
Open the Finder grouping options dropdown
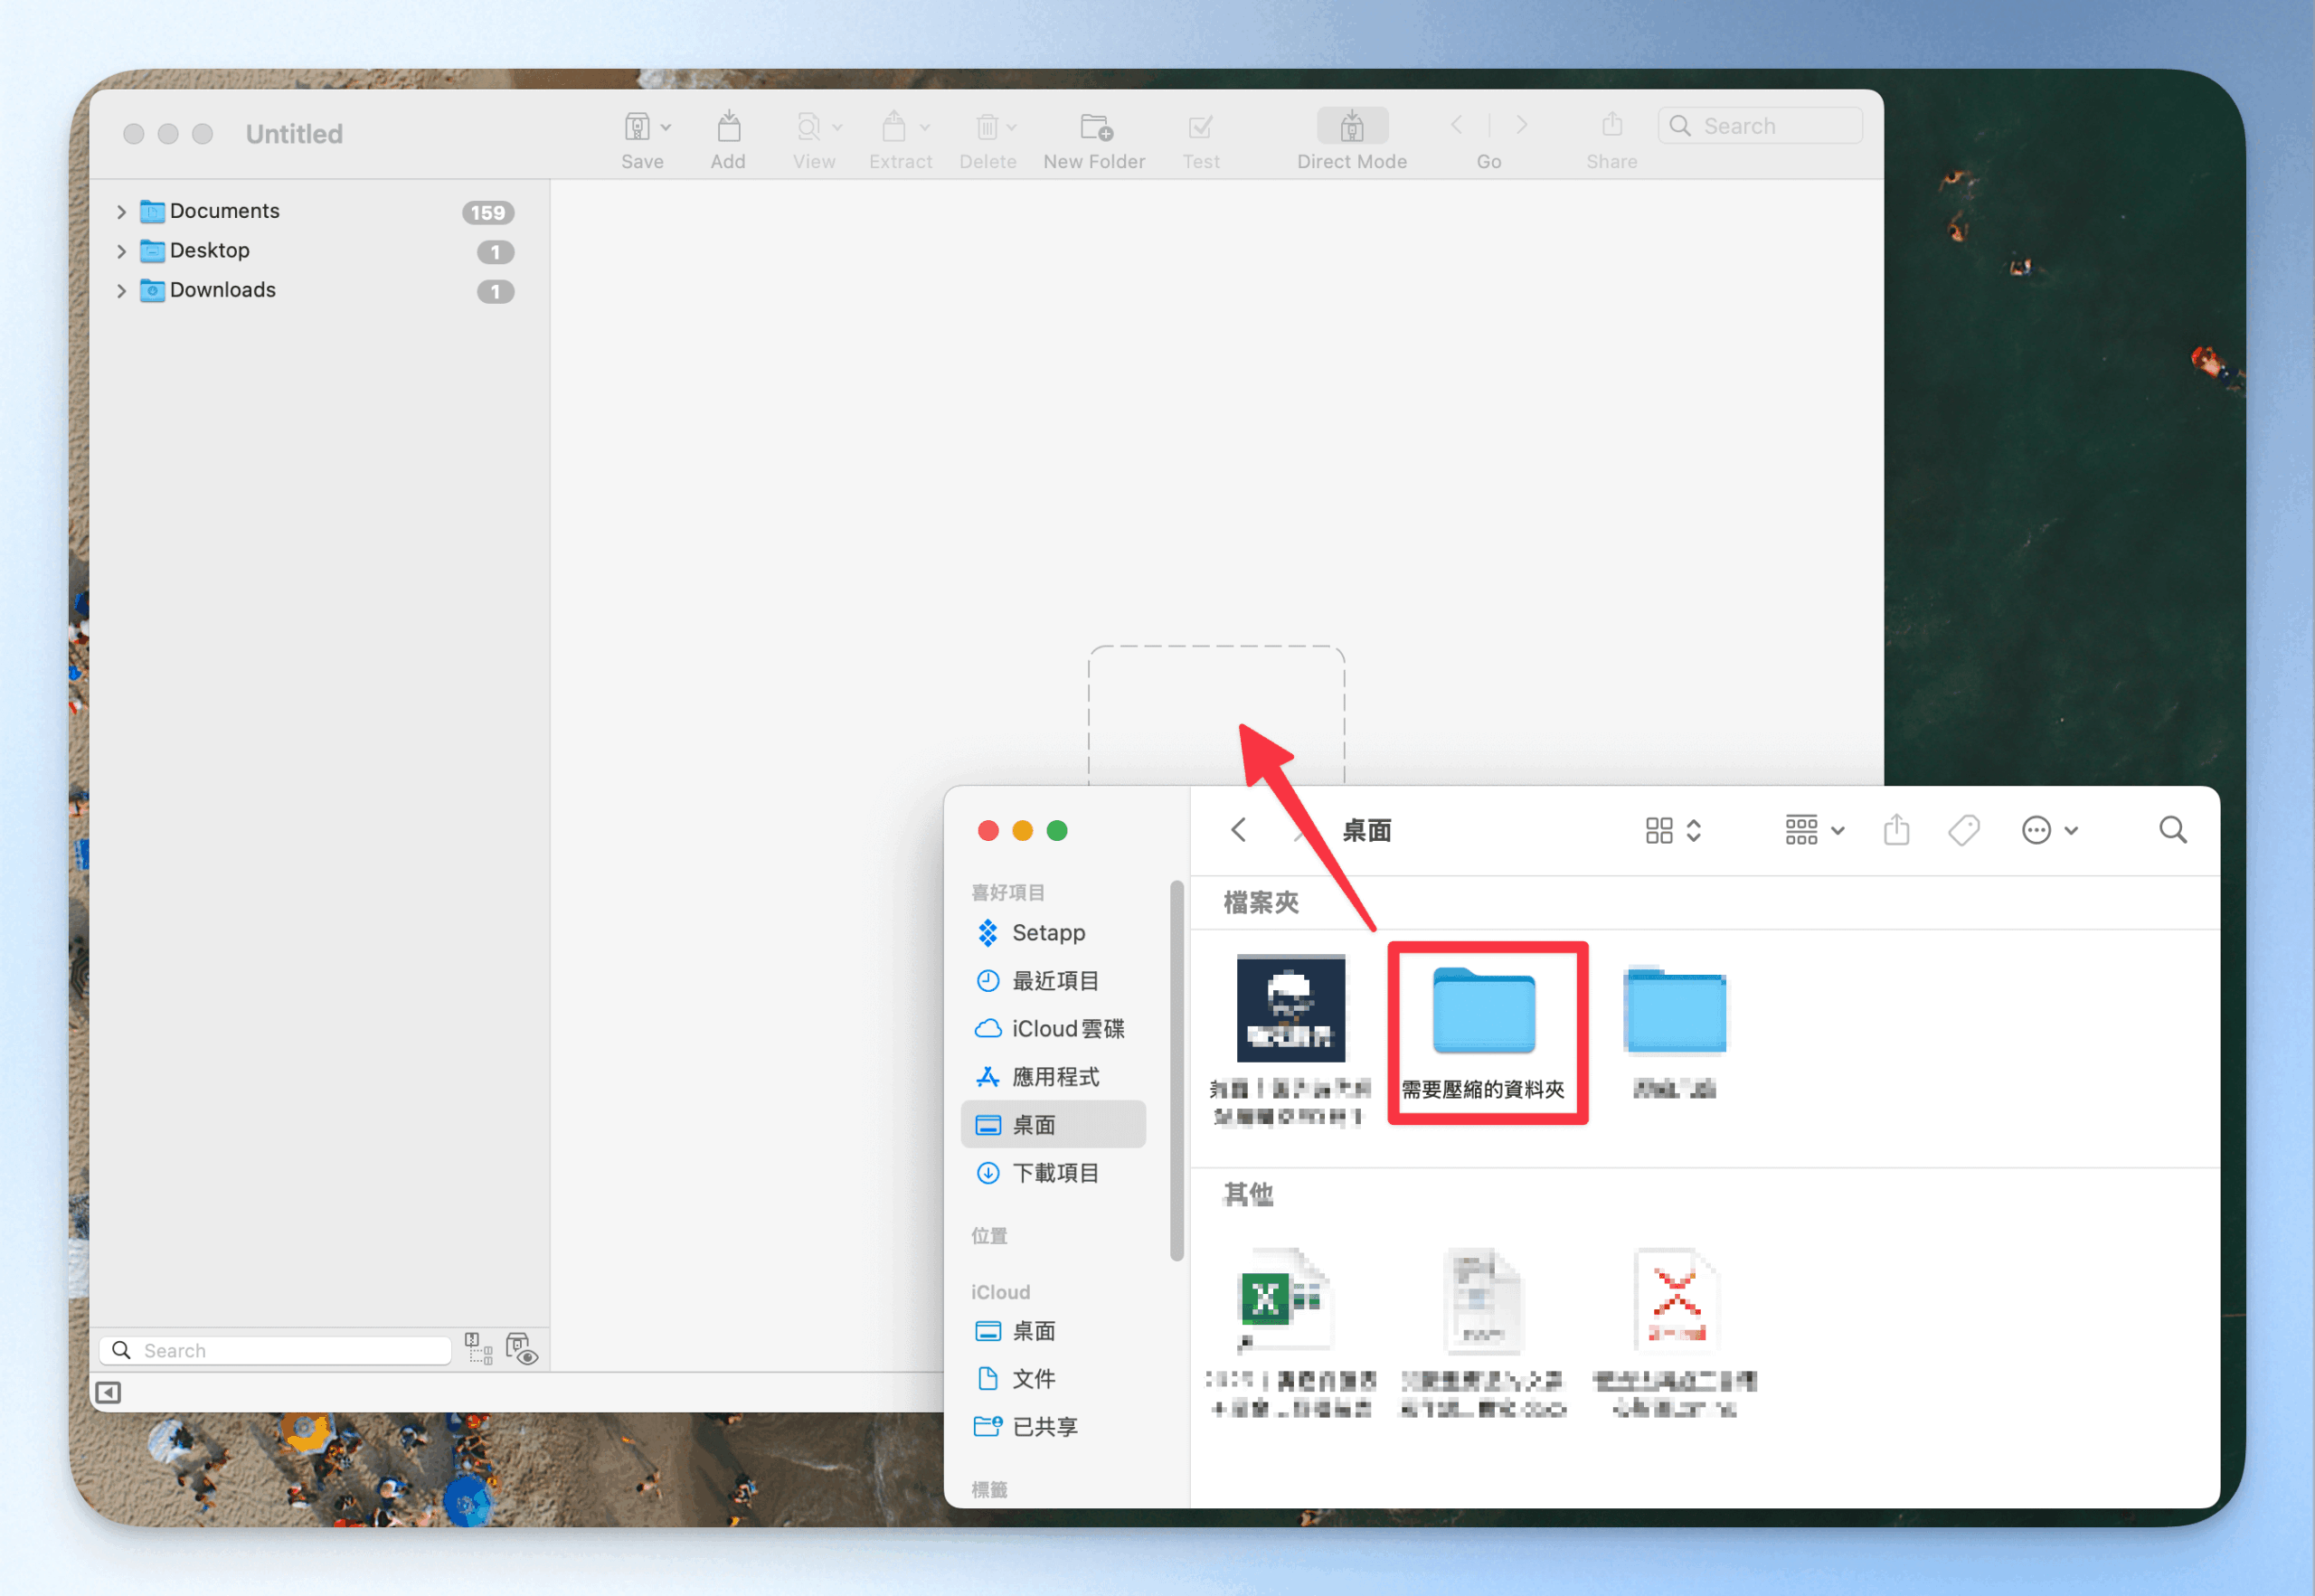coord(1814,830)
